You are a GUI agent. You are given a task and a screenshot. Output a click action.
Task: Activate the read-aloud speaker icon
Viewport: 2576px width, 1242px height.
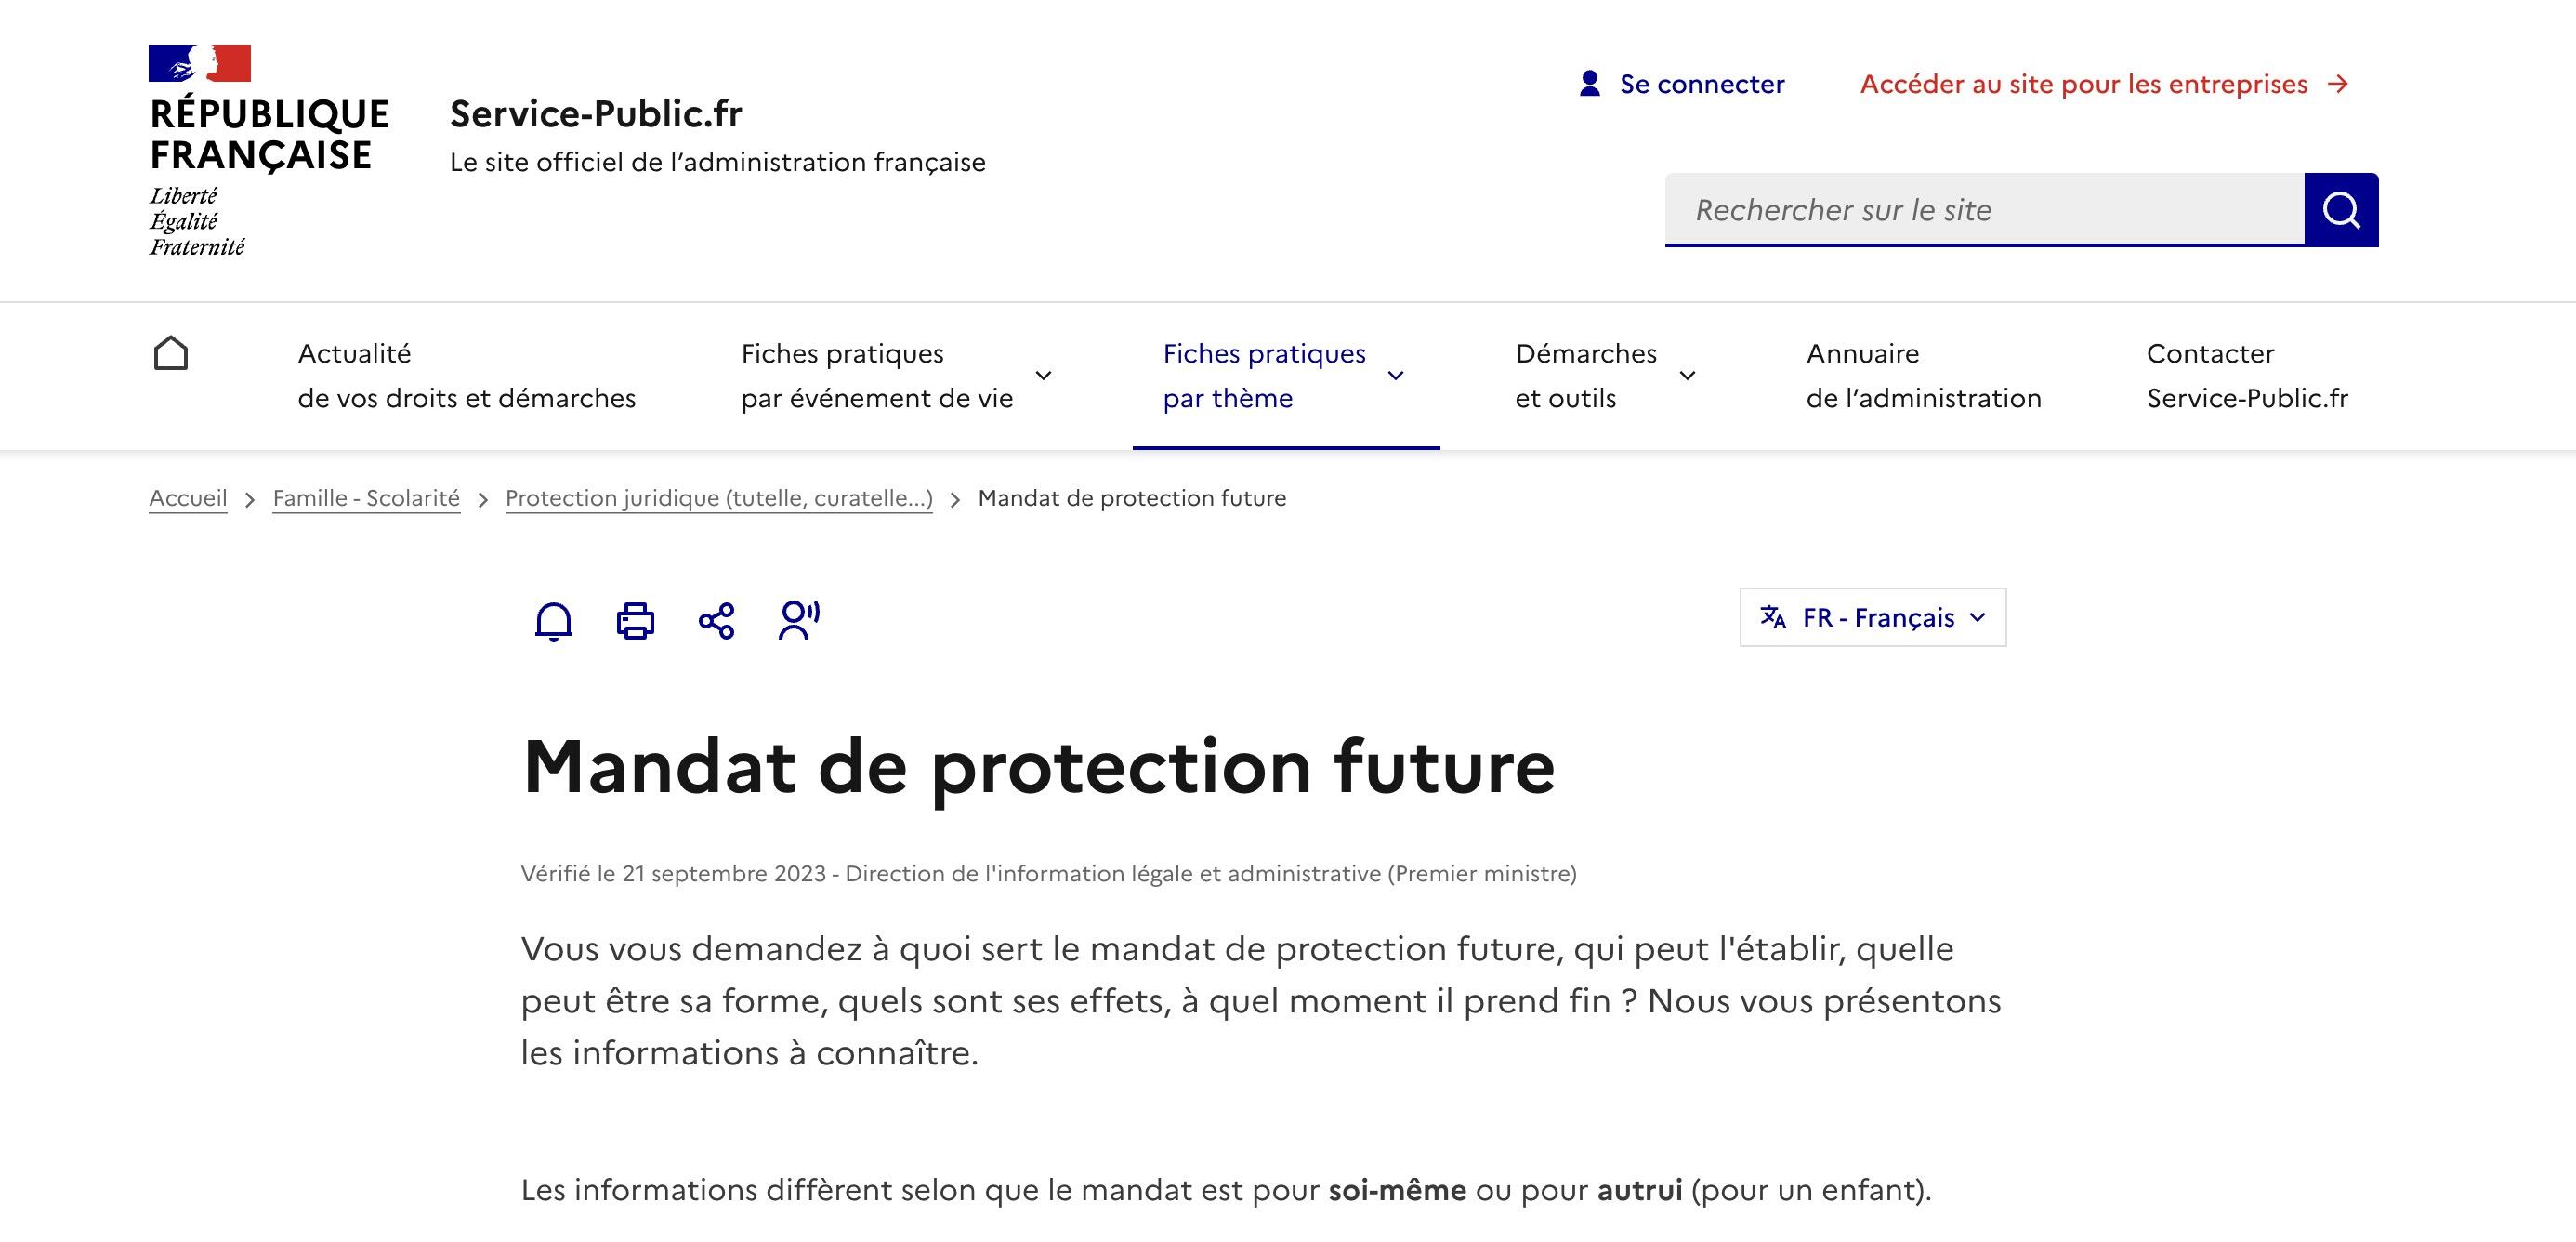pos(799,620)
